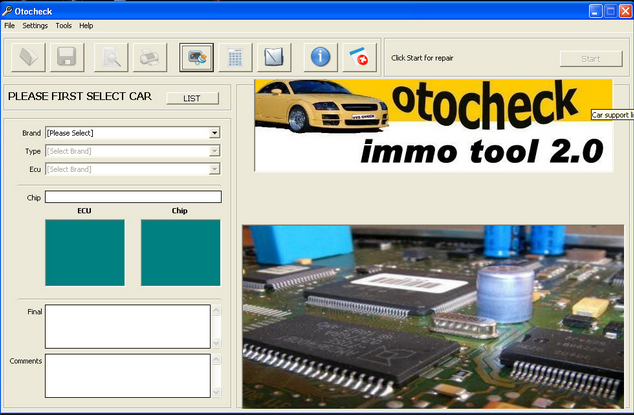Click the open file toolbar icon
Image resolution: width=634 pixels, height=415 pixels.
tap(28, 57)
